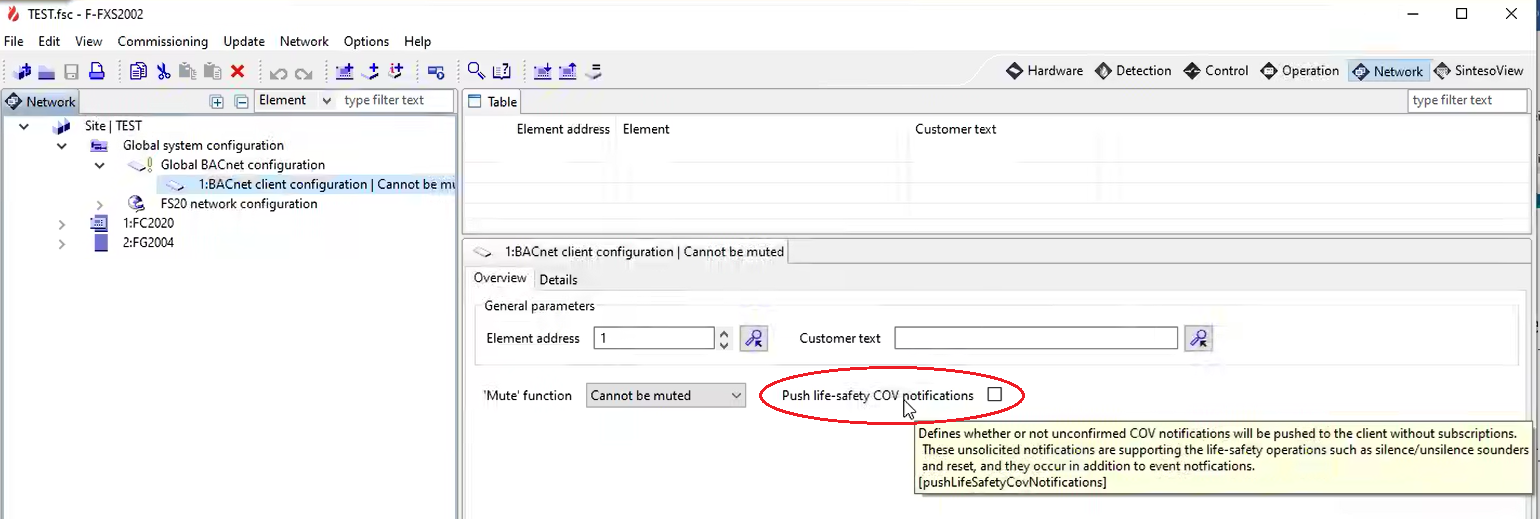This screenshot has width=1540, height=519.
Task: Click the Element address input field
Action: (654, 338)
